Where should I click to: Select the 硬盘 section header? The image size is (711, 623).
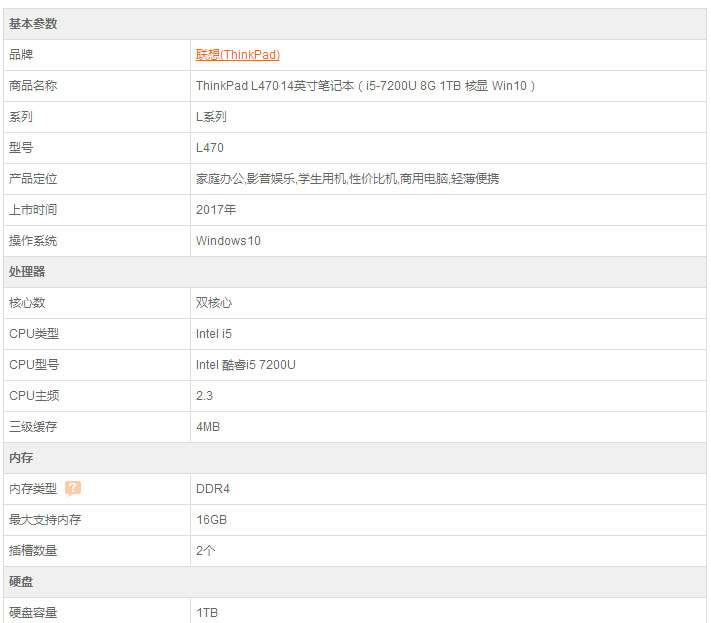click(355, 582)
